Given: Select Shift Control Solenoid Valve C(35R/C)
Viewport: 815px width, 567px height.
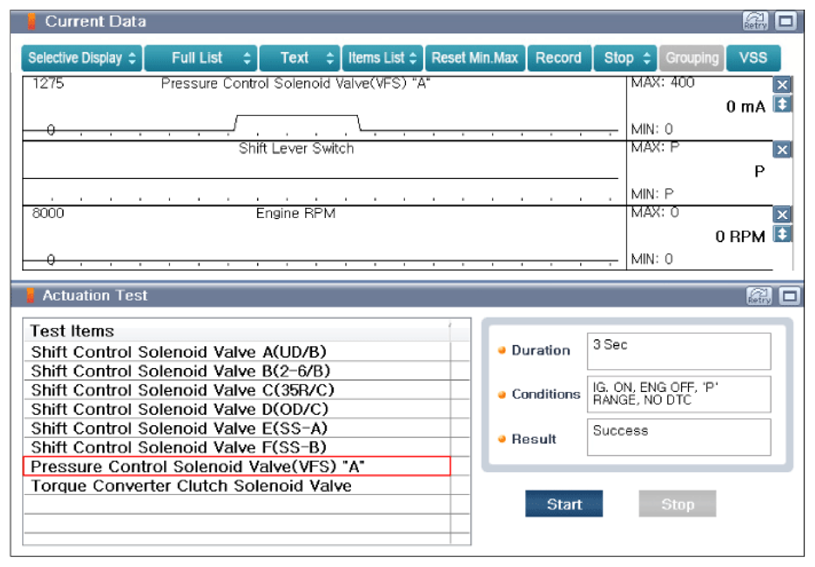Looking at the screenshot, I should click(x=237, y=390).
